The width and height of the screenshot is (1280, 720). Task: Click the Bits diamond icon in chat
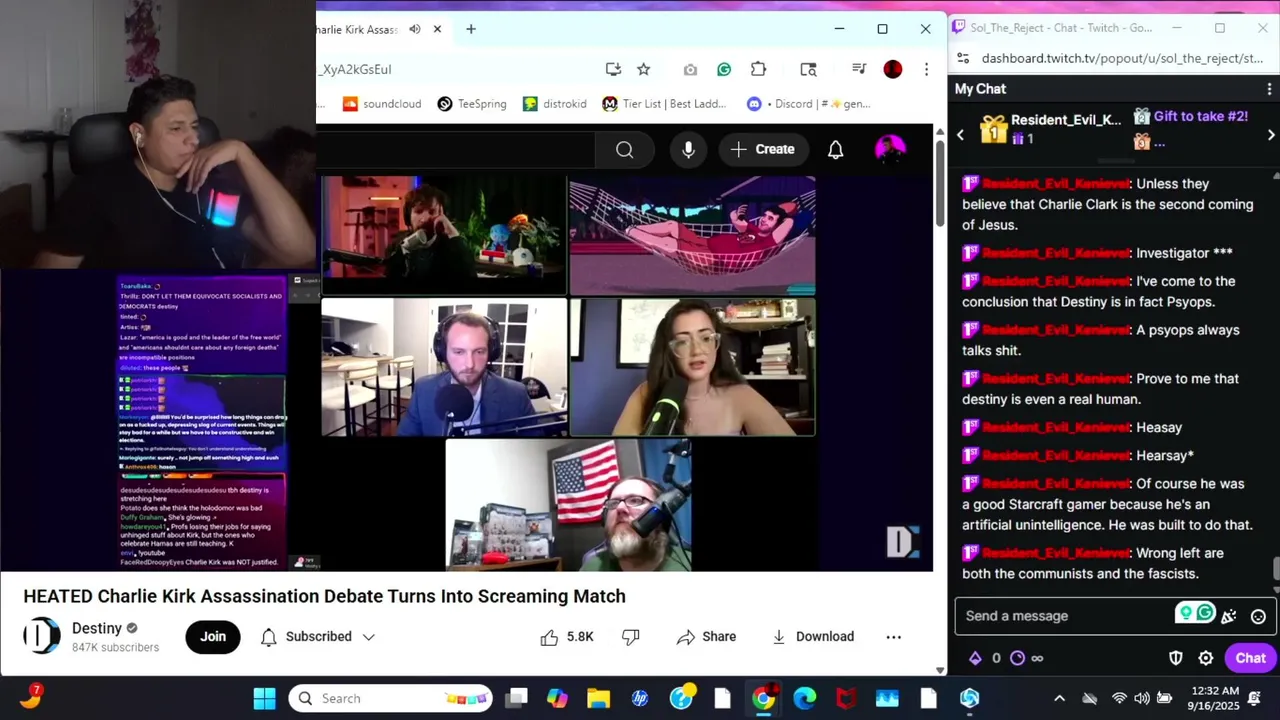(x=975, y=658)
